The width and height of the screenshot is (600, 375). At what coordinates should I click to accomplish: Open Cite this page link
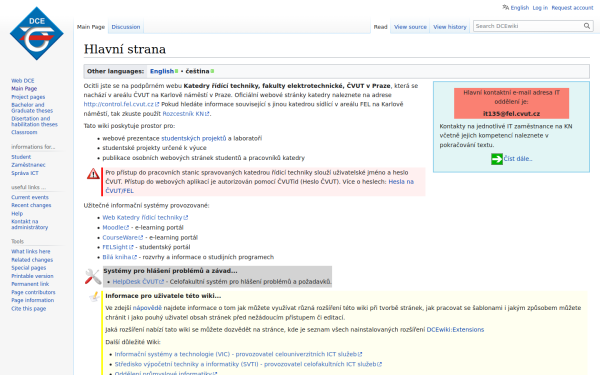tap(28, 308)
